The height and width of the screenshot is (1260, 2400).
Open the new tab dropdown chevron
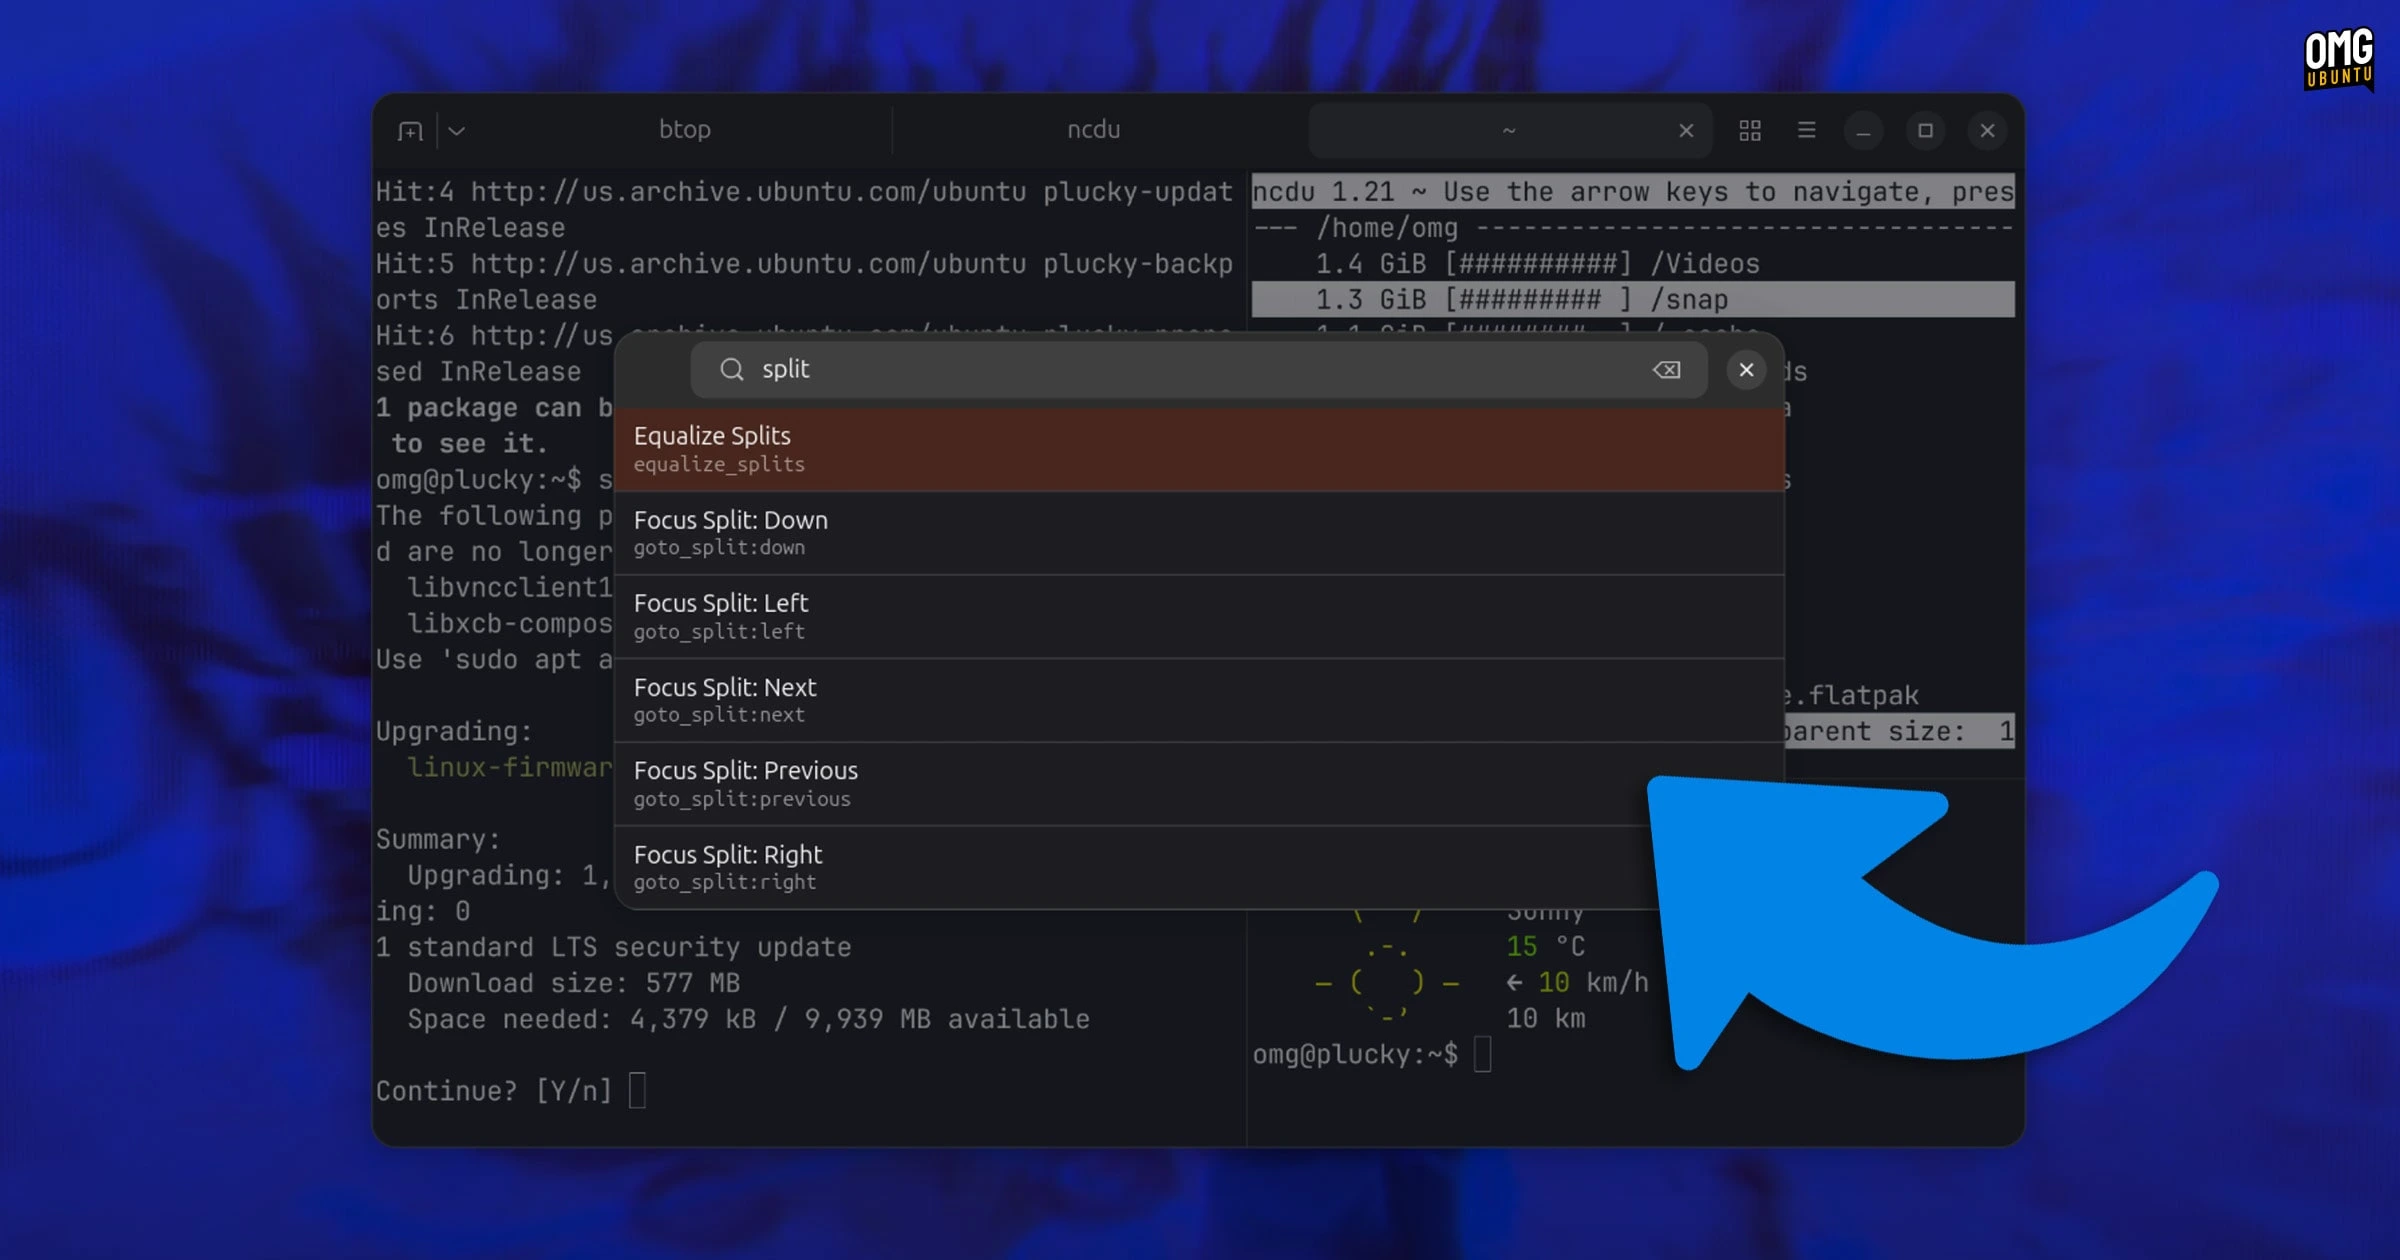coord(457,131)
